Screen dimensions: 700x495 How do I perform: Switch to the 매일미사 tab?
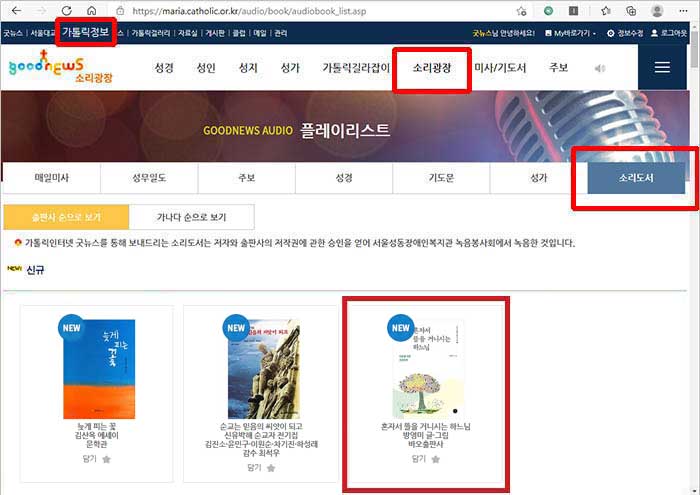click(51, 177)
